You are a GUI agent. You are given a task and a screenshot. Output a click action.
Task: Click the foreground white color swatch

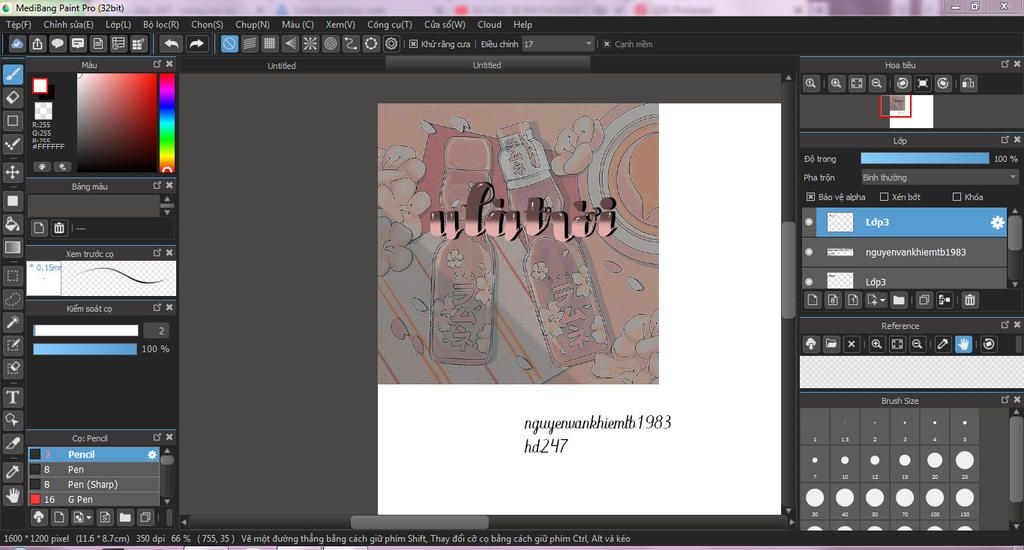pos(40,86)
